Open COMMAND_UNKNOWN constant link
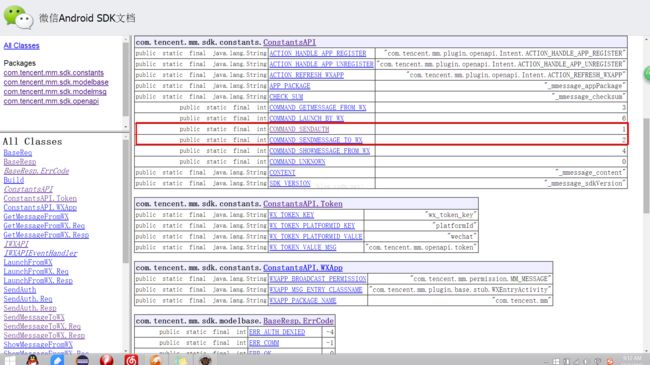Viewport: 650px width, 365px height. click(297, 161)
